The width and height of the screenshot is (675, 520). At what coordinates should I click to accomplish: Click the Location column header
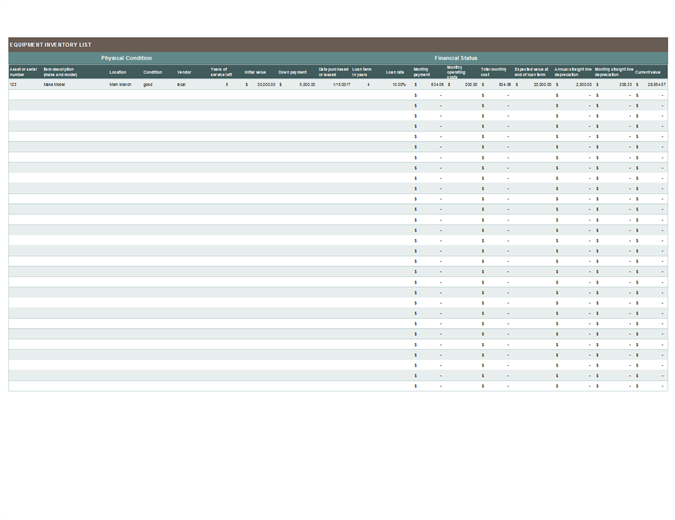[x=118, y=72]
